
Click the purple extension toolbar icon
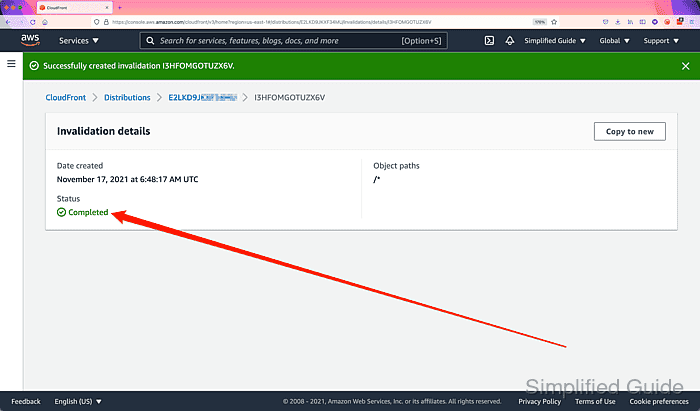click(x=655, y=22)
